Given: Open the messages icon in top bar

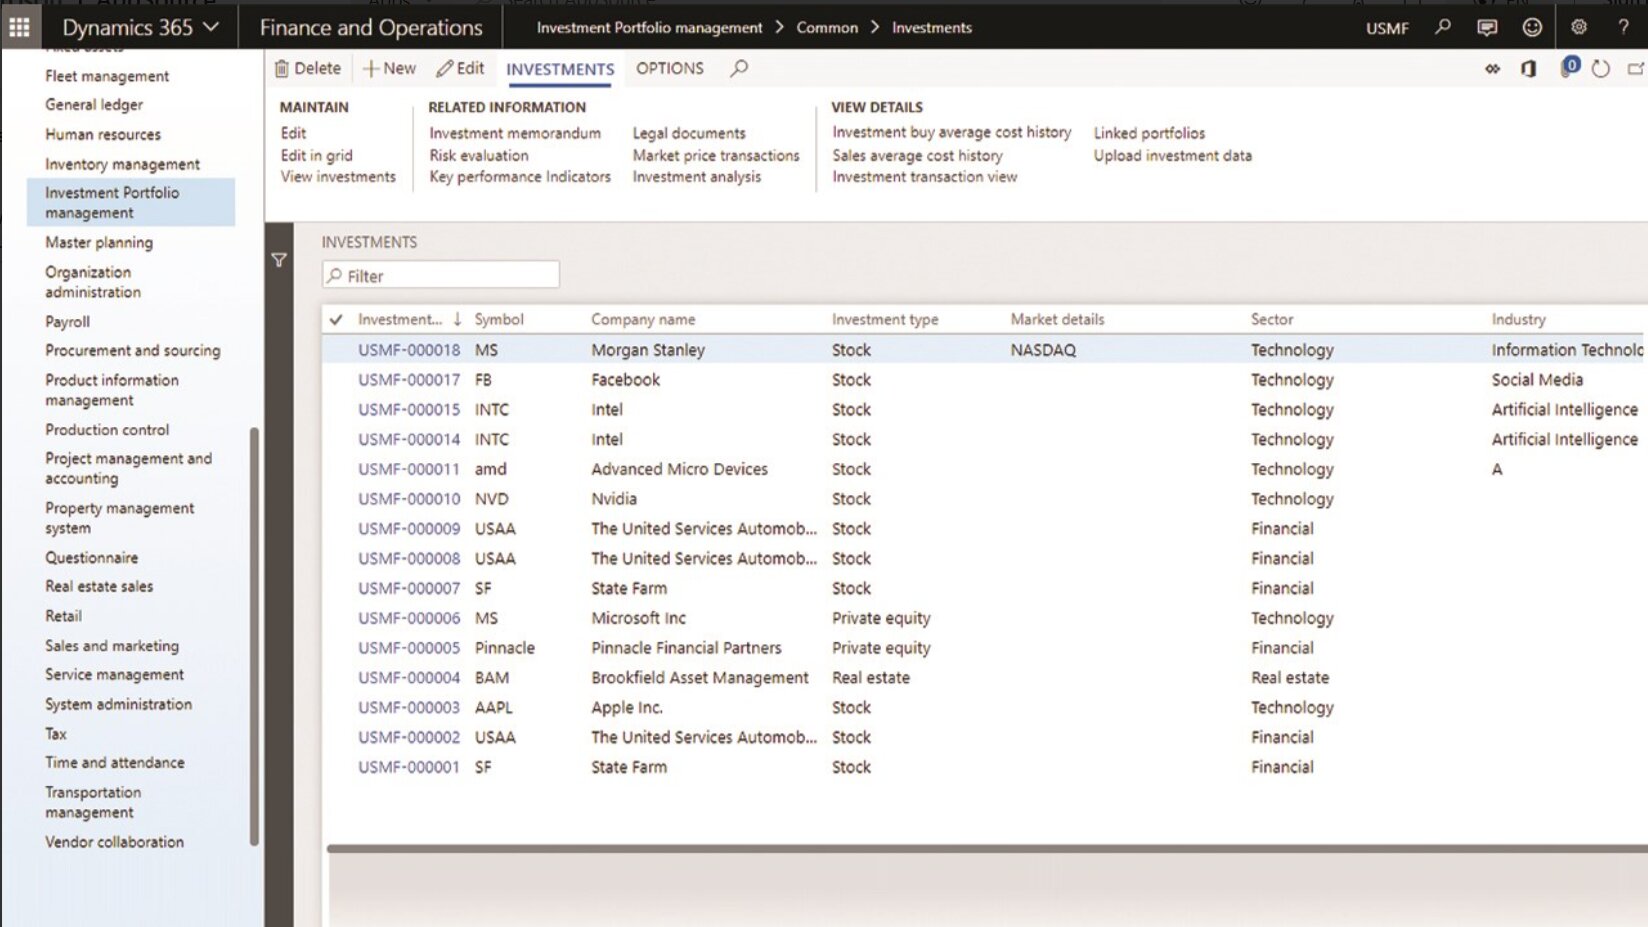Looking at the screenshot, I should click(1487, 27).
